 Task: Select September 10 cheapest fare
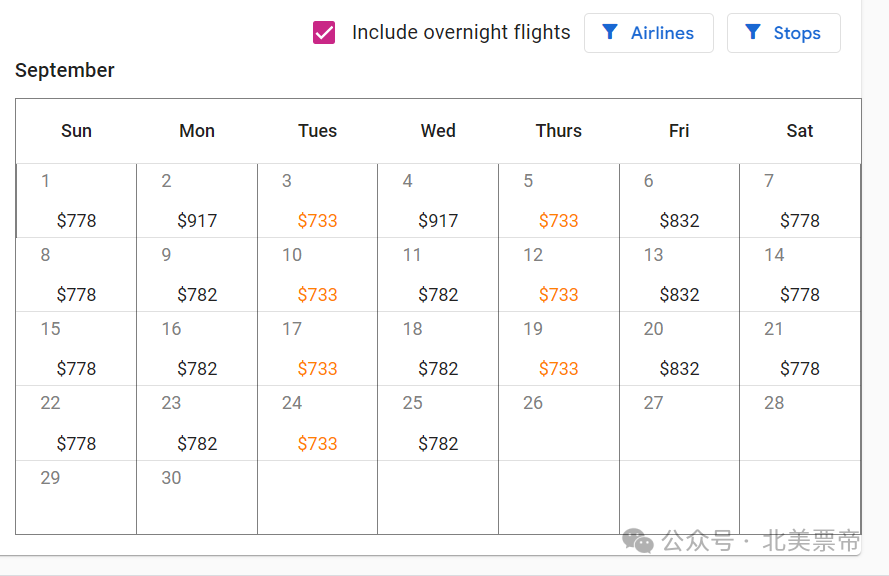[x=318, y=274]
